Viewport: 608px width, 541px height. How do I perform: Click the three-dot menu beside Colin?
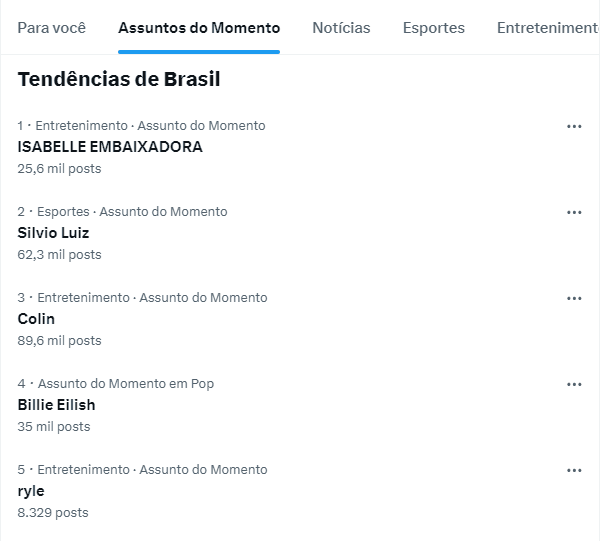pos(574,298)
